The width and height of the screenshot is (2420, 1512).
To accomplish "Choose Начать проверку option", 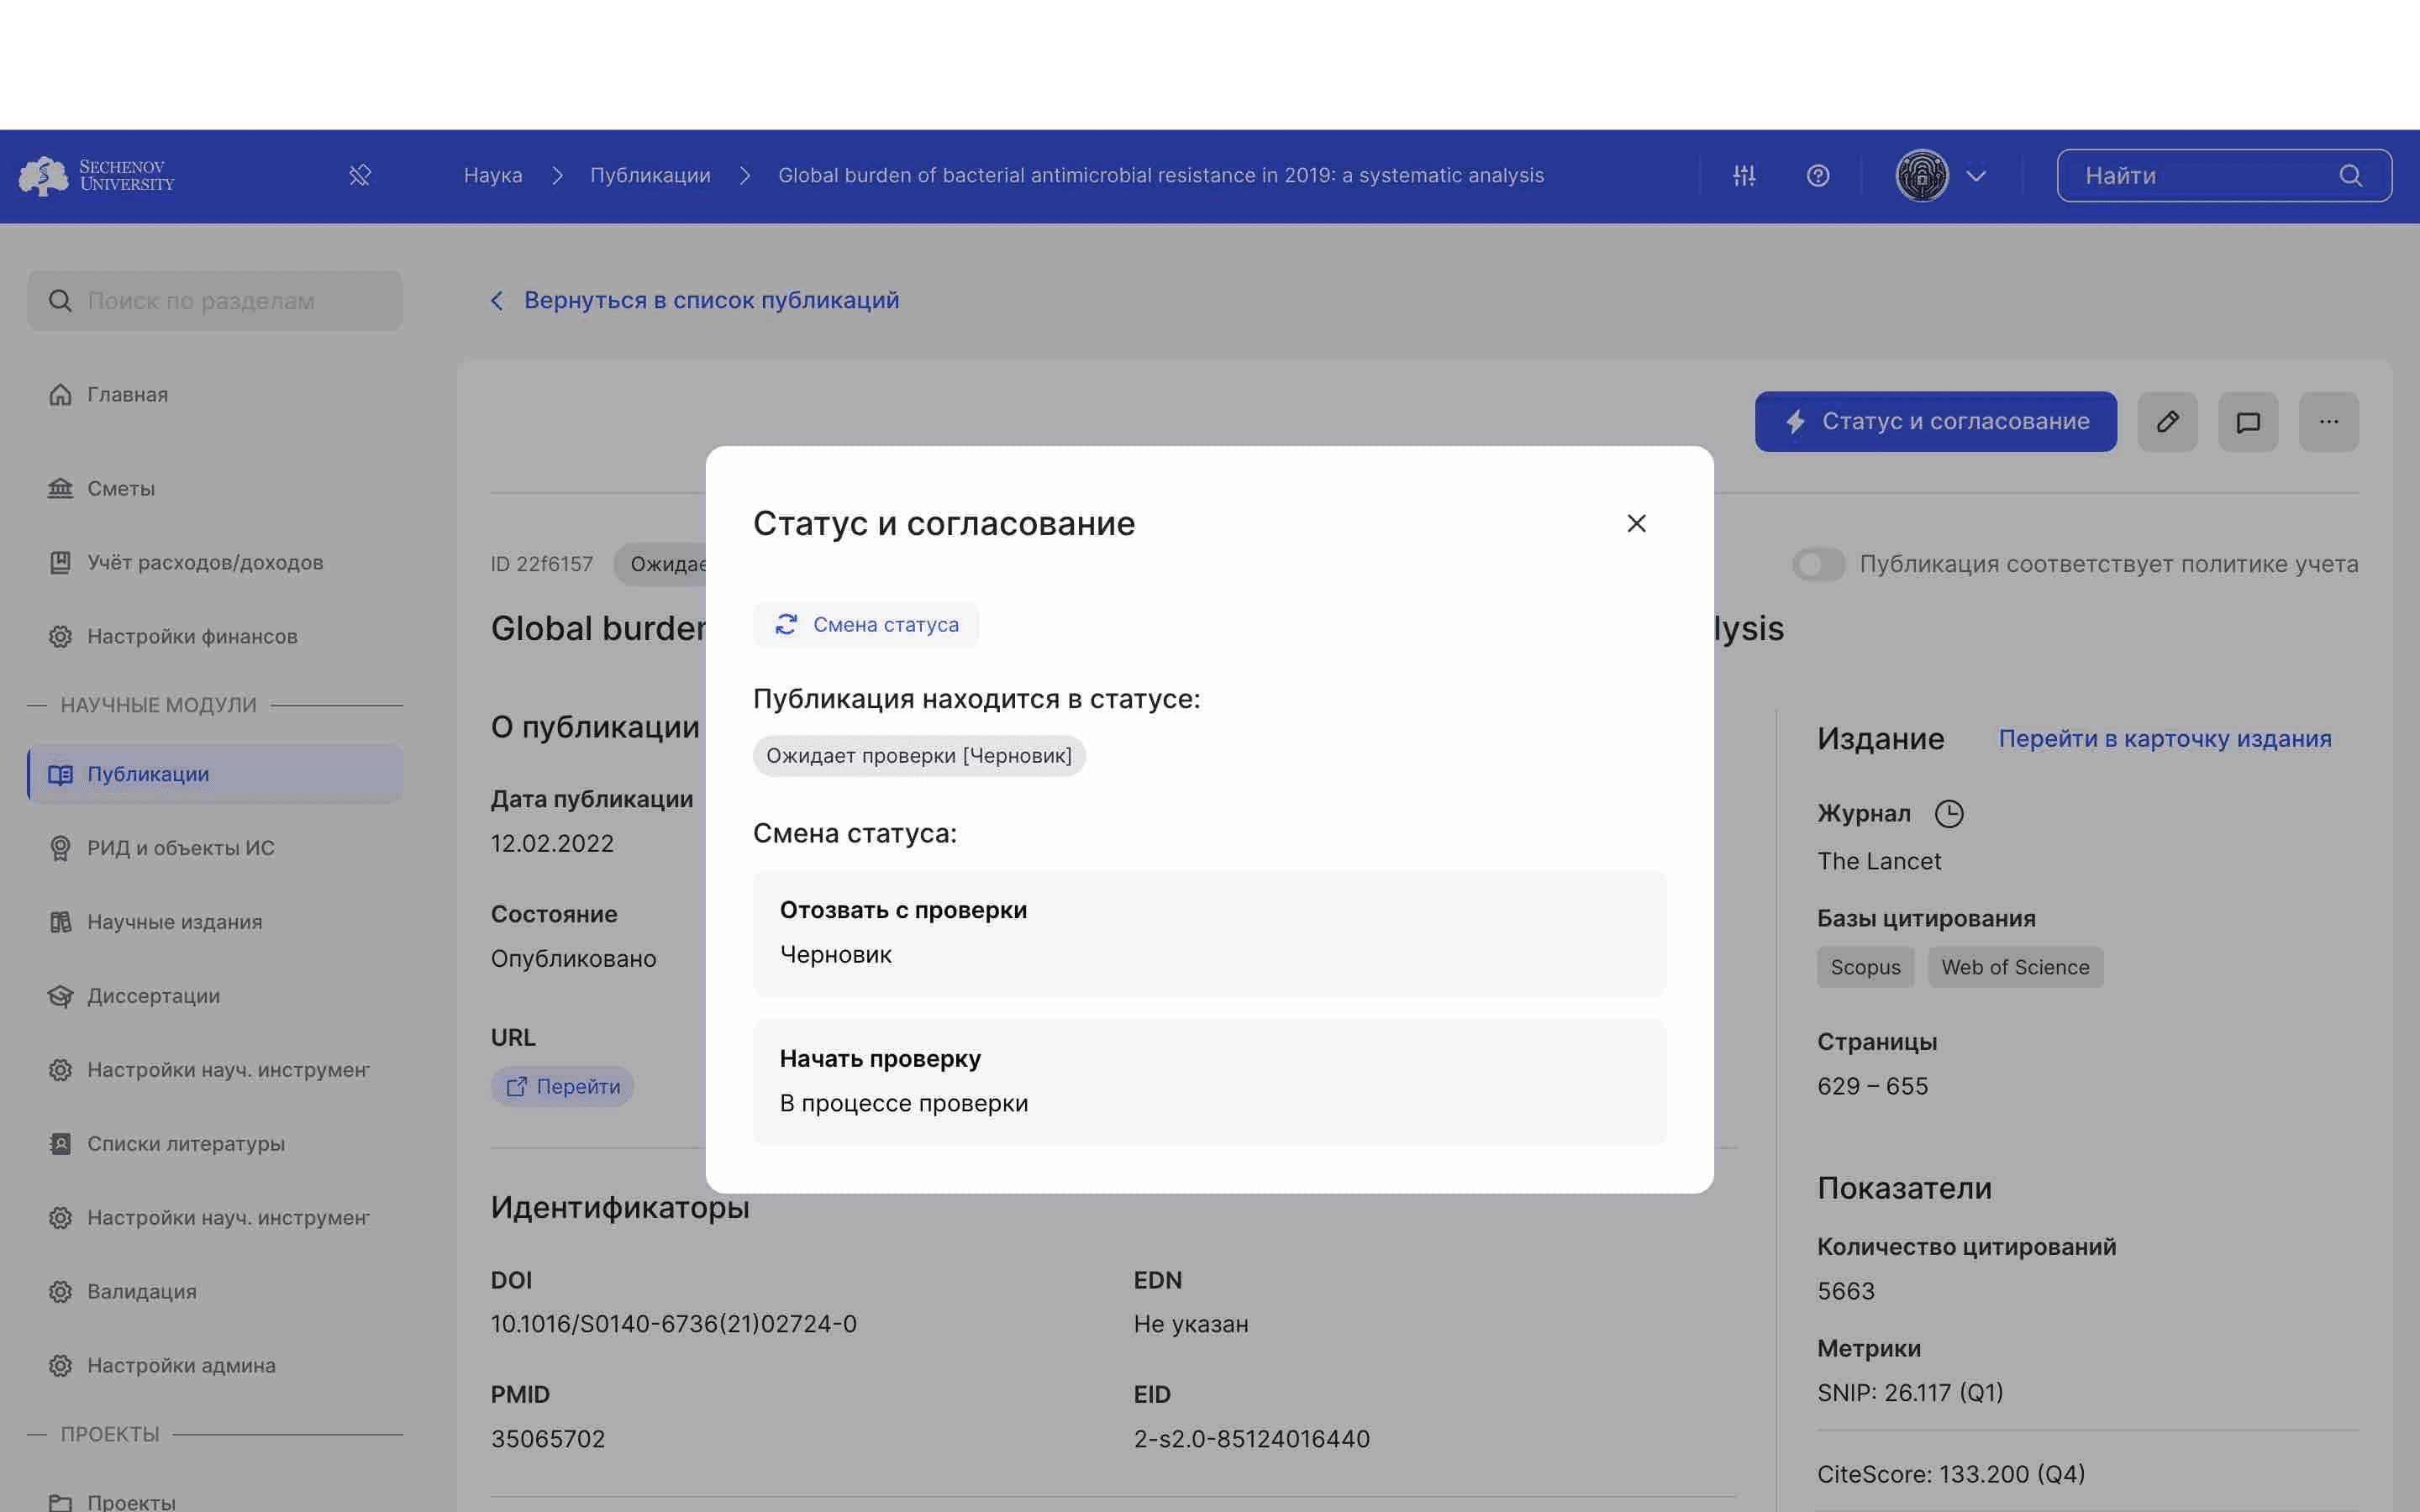I will pyautogui.click(x=1209, y=1081).
